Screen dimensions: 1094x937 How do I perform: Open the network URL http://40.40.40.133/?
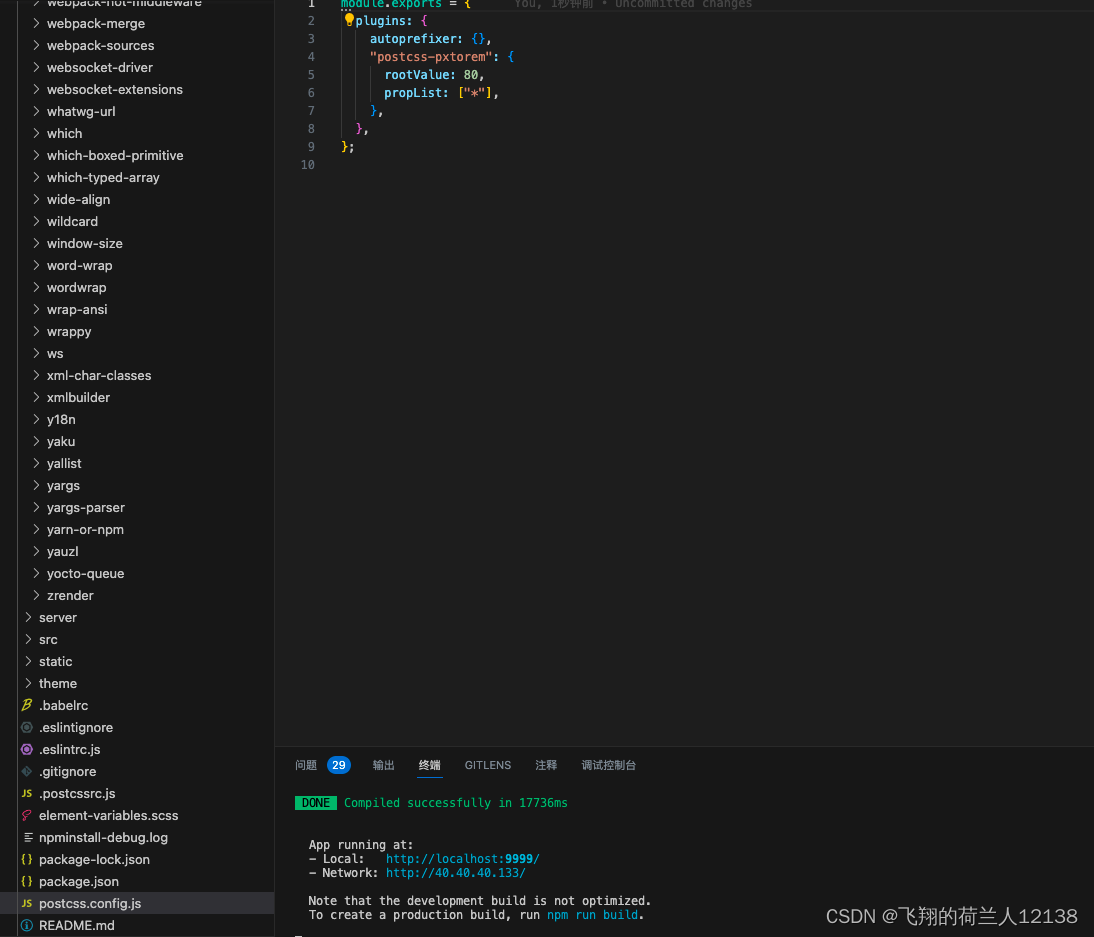click(456, 872)
